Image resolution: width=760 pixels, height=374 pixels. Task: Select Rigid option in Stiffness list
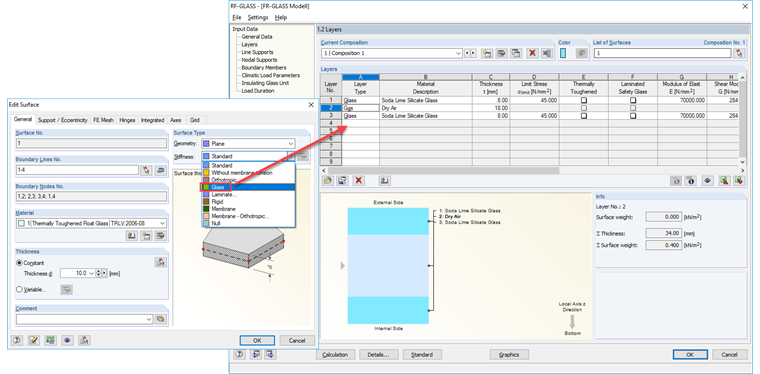[248, 202]
